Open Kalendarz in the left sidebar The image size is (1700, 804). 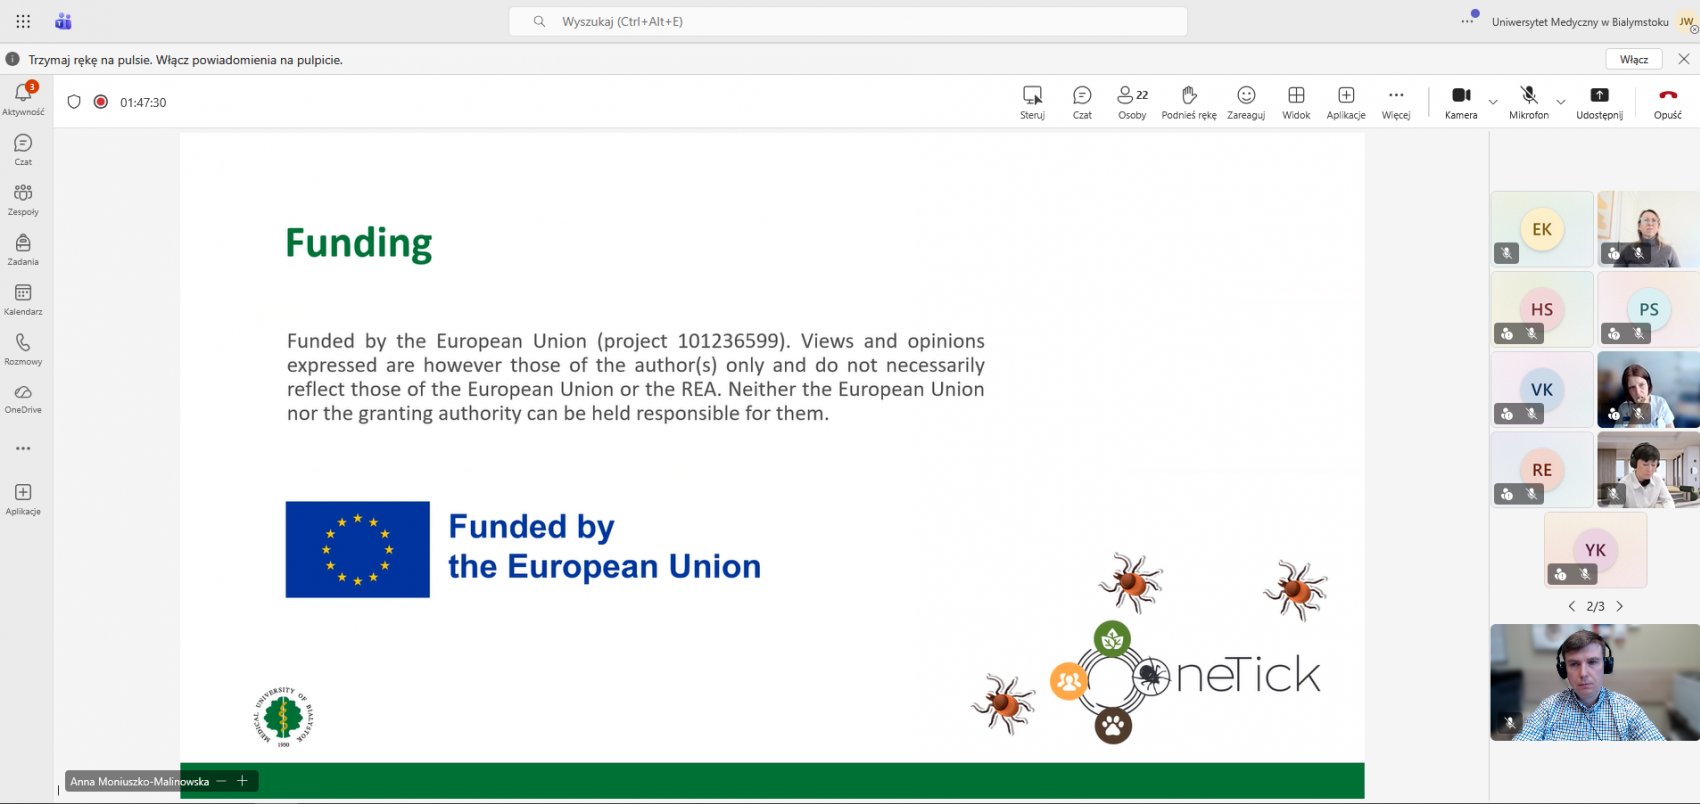(23, 298)
